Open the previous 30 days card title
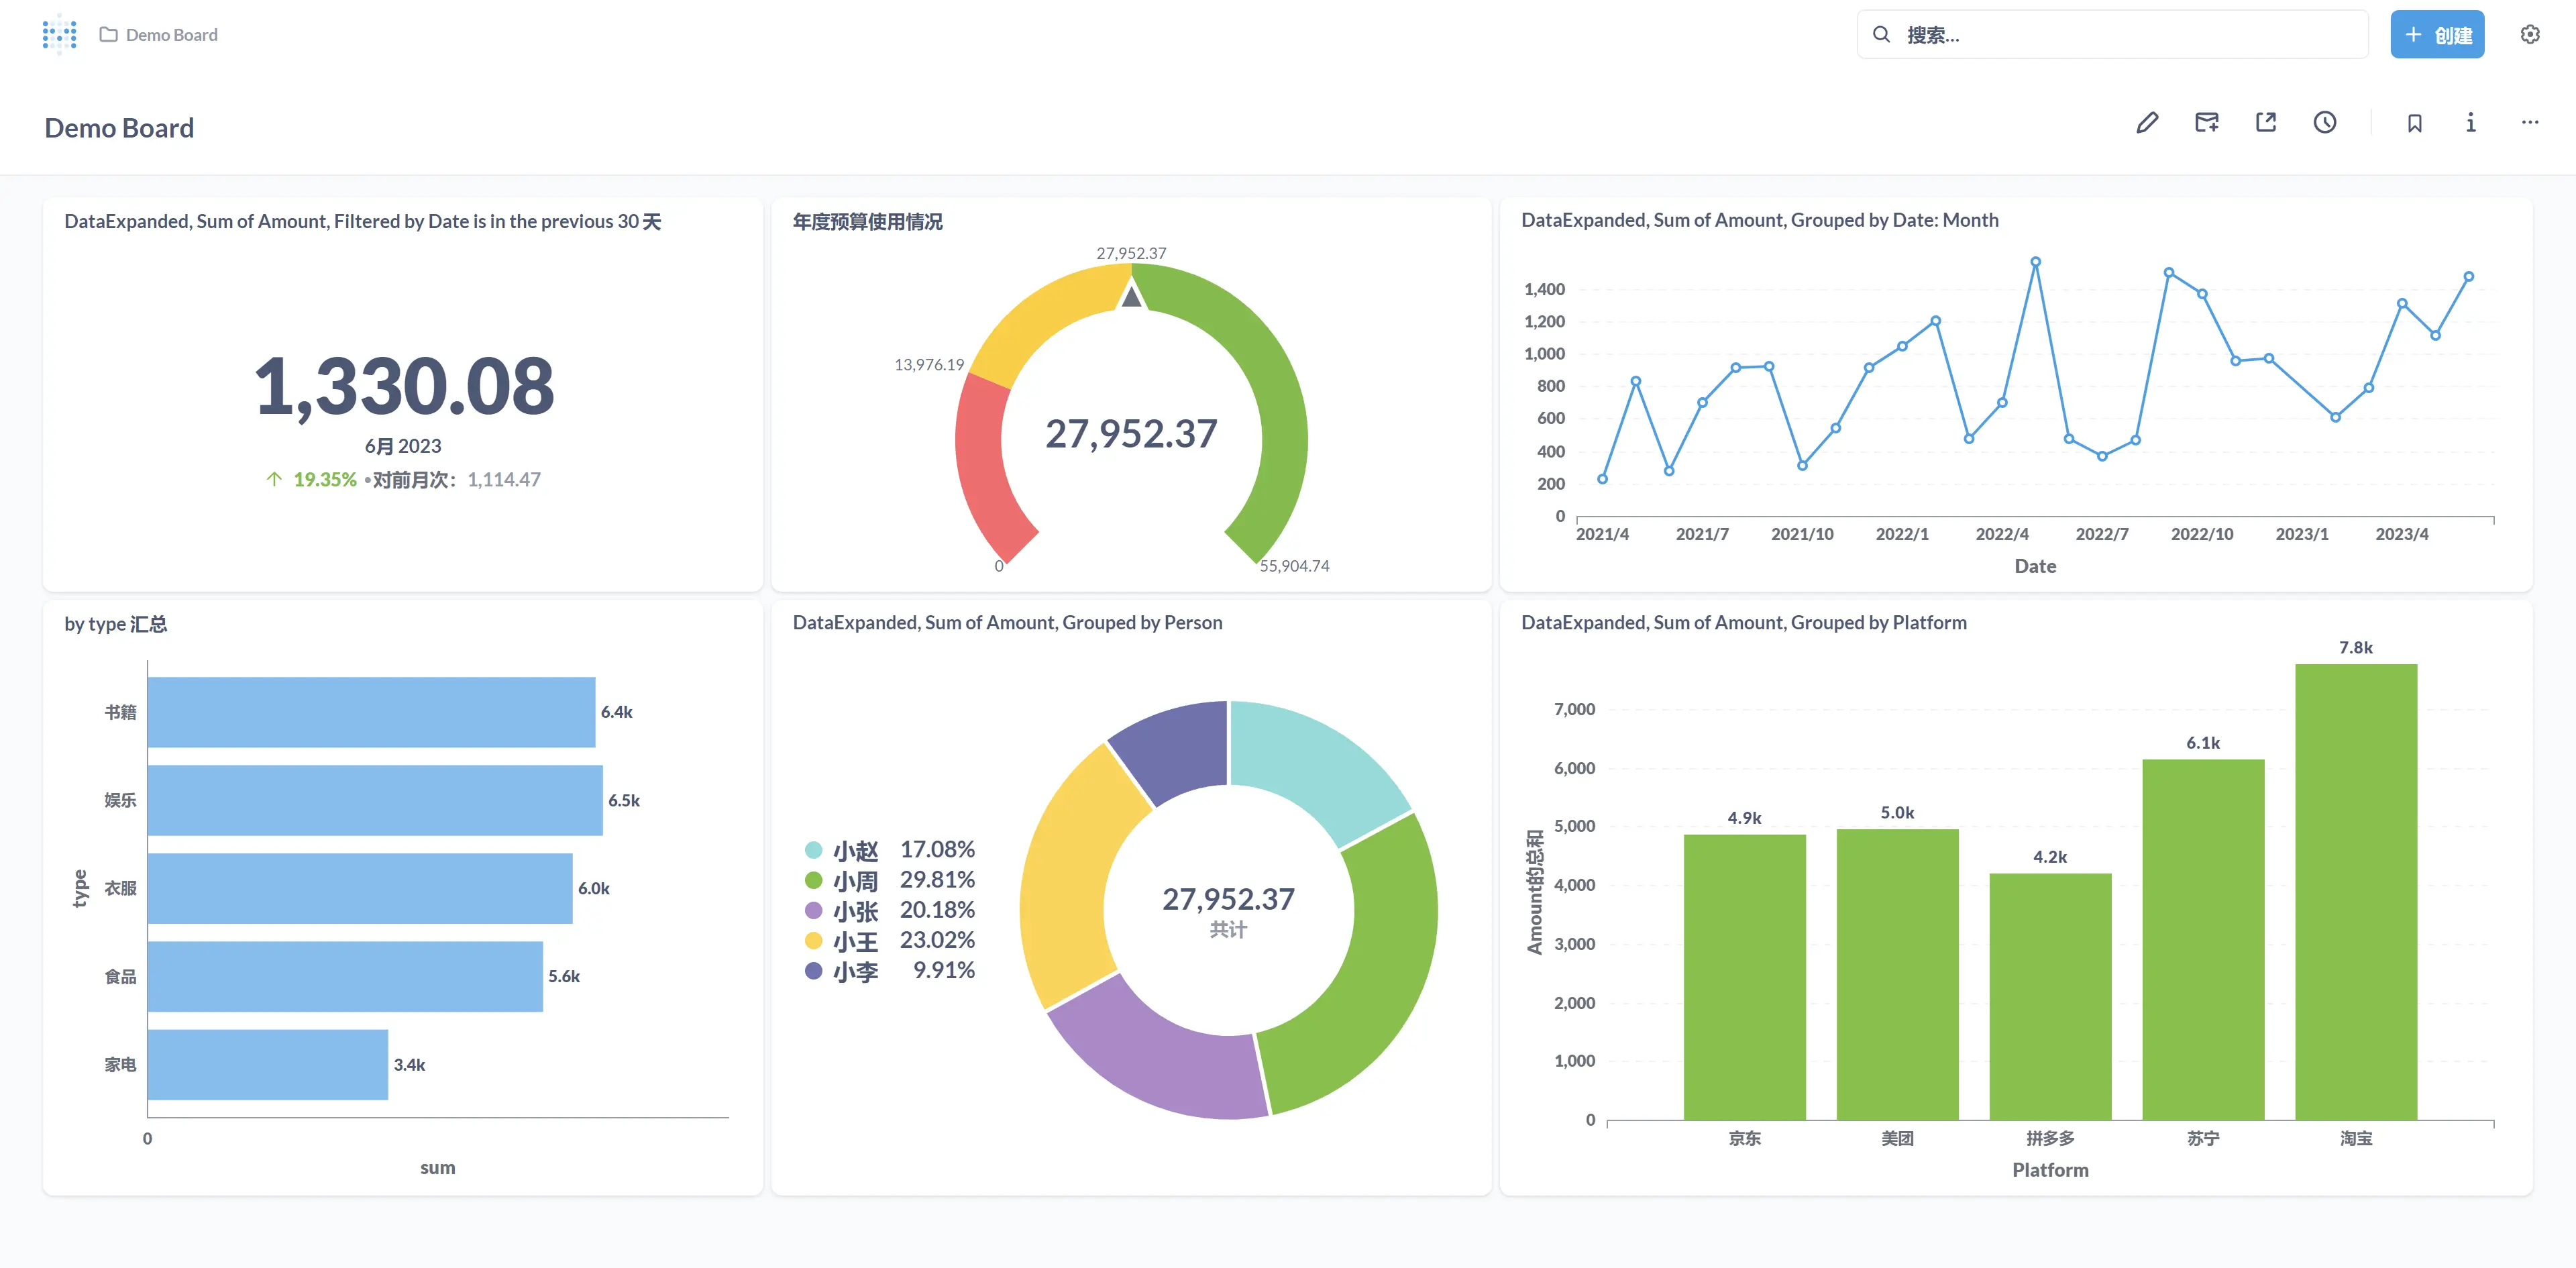 (x=363, y=222)
